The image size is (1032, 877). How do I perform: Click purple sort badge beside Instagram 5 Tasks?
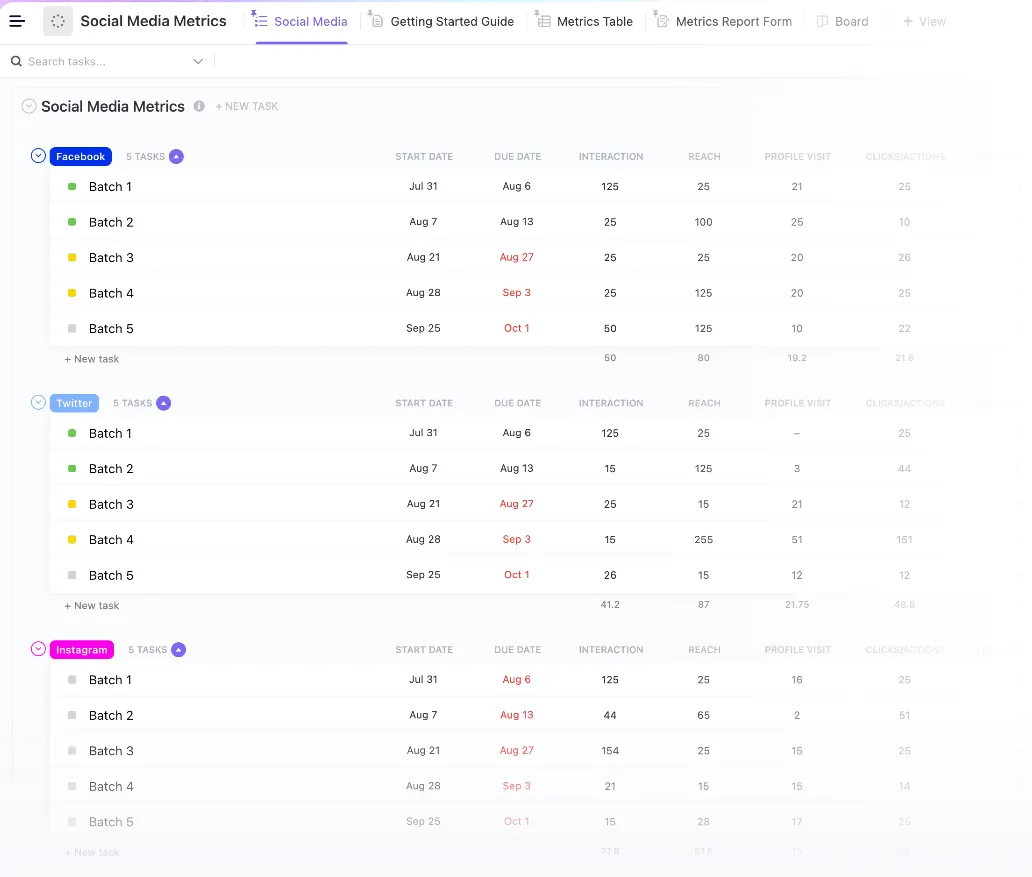(x=178, y=650)
